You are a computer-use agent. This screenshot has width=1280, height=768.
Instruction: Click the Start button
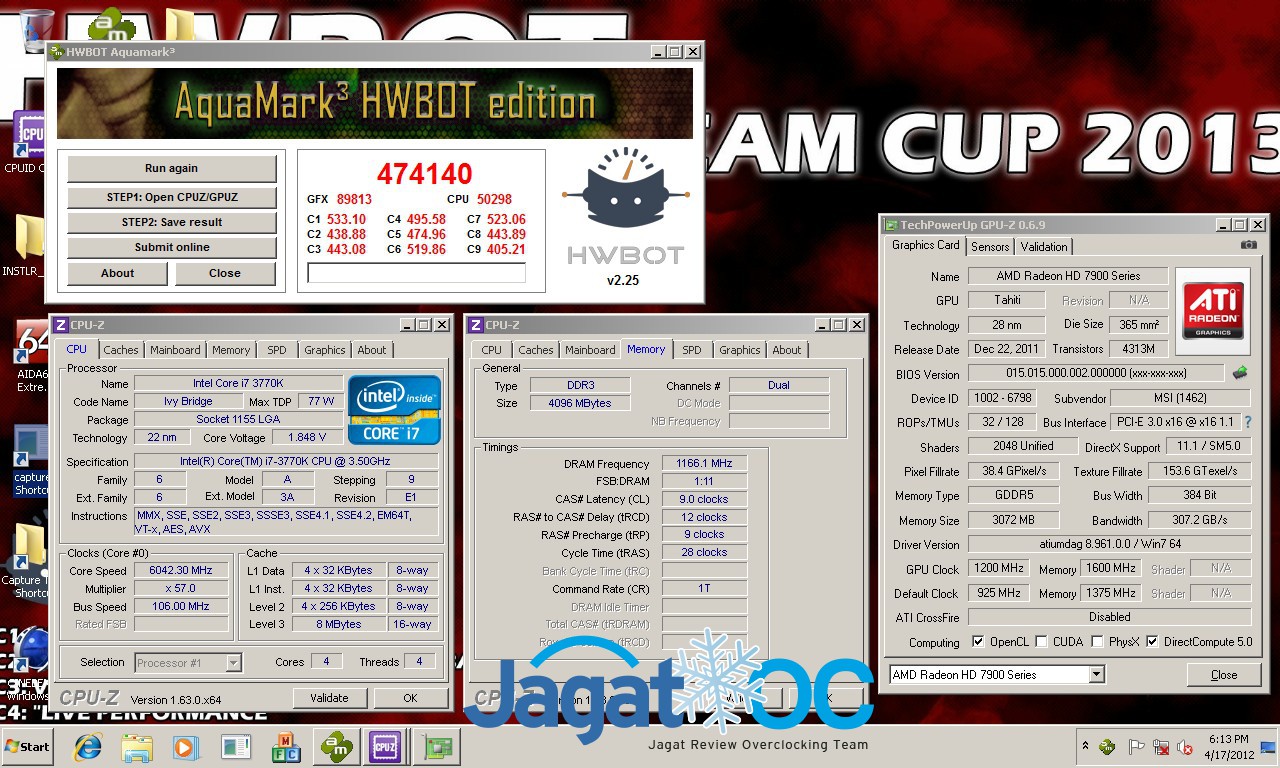click(x=27, y=746)
